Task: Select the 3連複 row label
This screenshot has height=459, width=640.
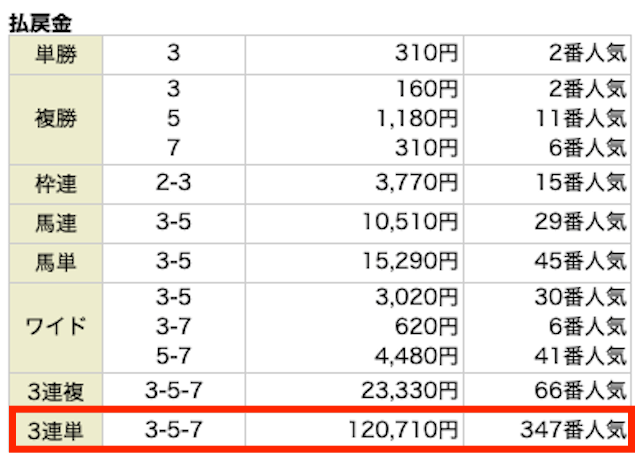Action: (x=56, y=390)
